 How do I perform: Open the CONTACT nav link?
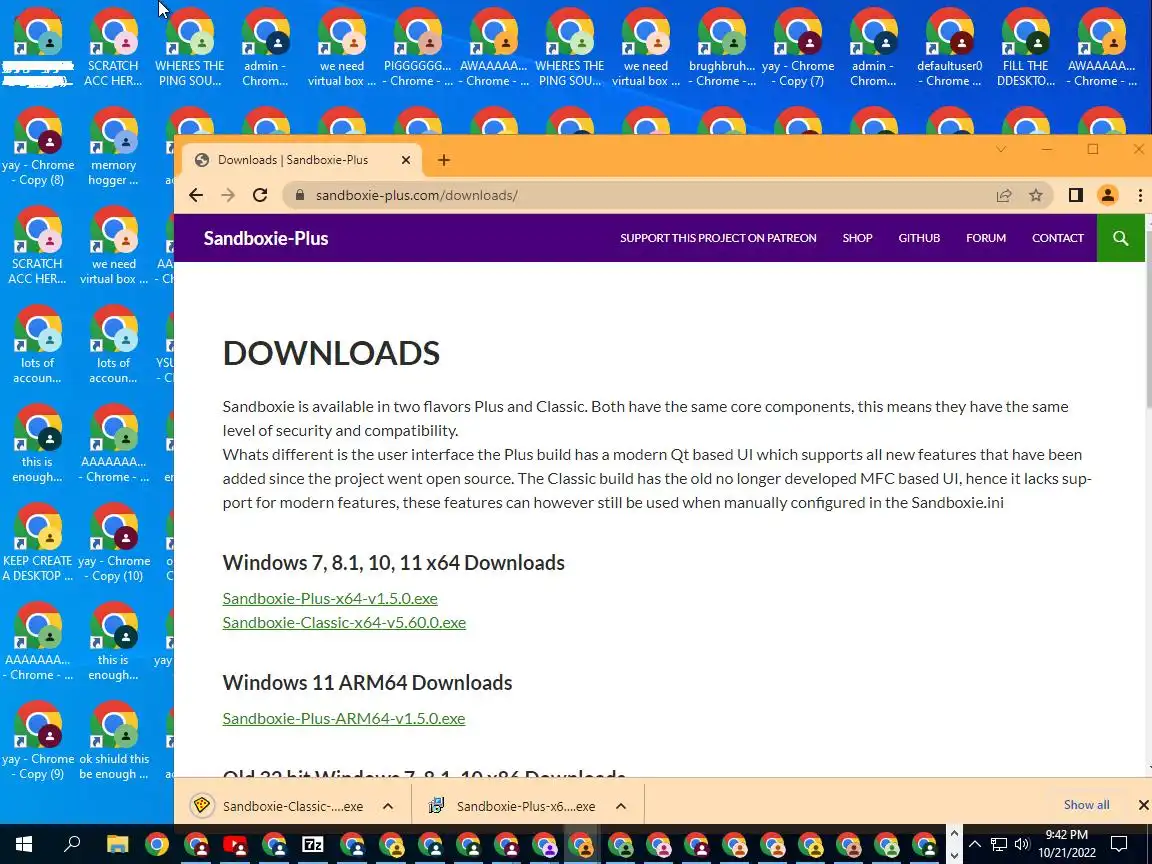point(1058,238)
